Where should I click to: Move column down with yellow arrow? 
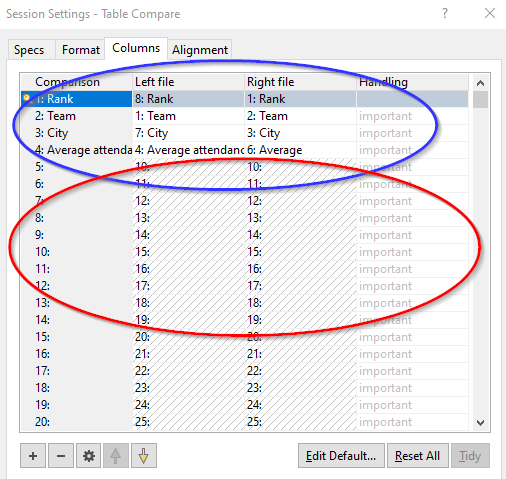coord(144,455)
